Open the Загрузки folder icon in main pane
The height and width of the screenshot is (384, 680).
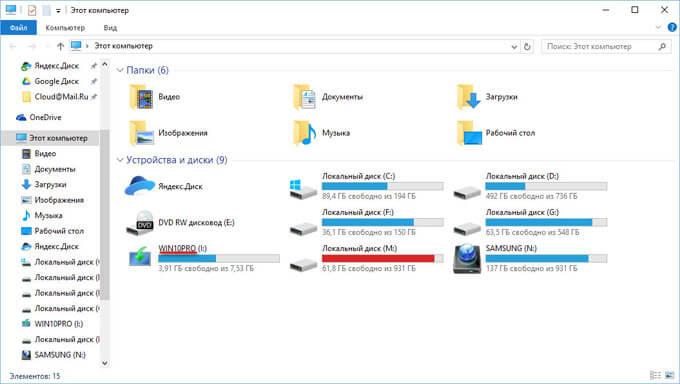[x=468, y=97]
